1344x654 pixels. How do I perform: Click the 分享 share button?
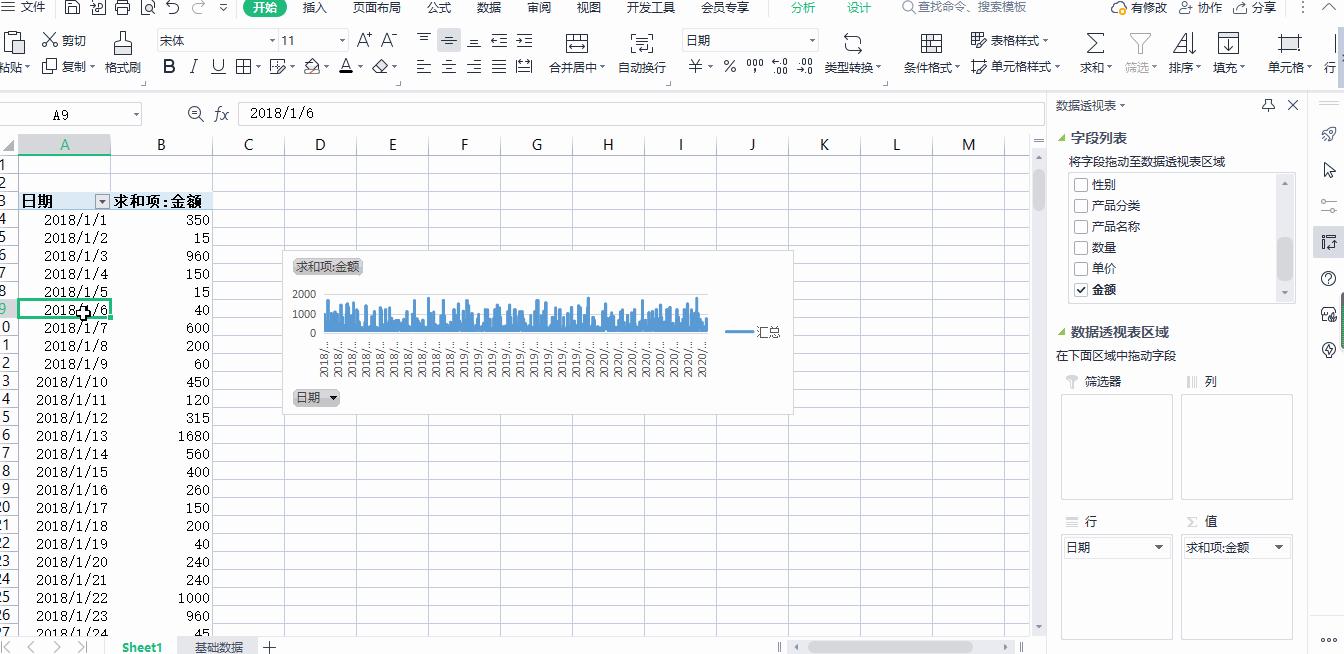coord(1255,8)
